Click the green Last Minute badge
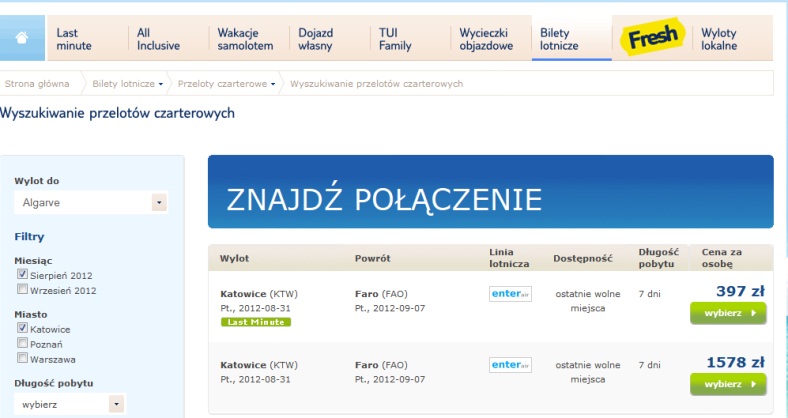Image resolution: width=788 pixels, height=418 pixels. (256, 322)
